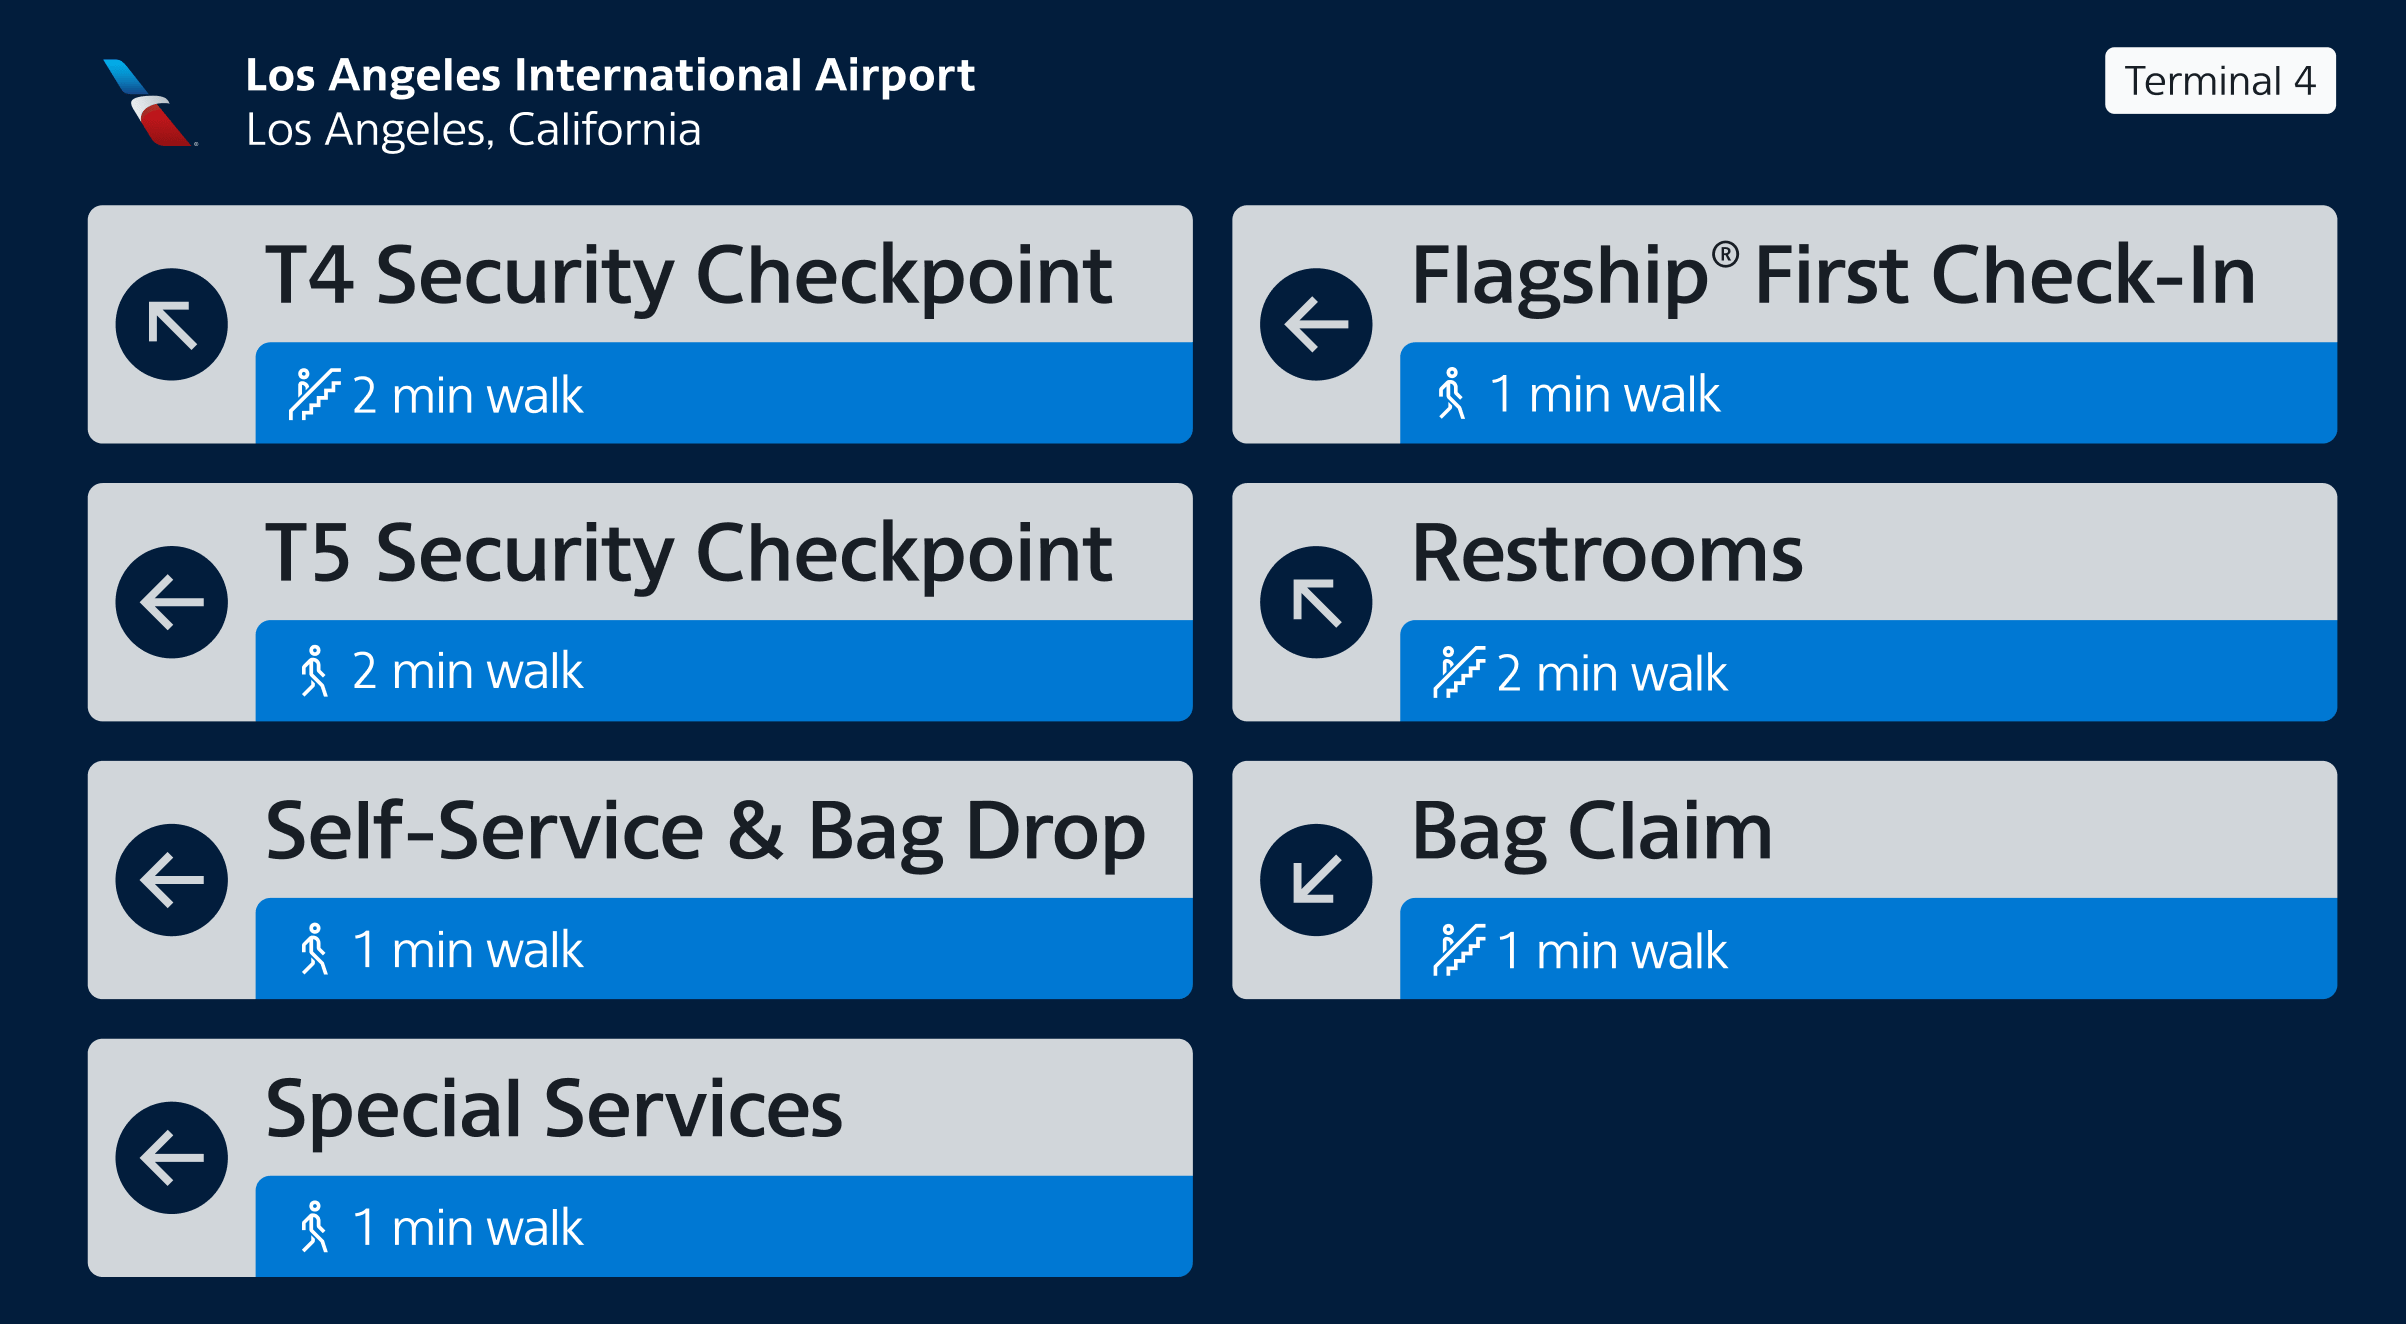The image size is (2406, 1324).
Task: Click escalator icon under Restrooms
Action: coord(1458,672)
